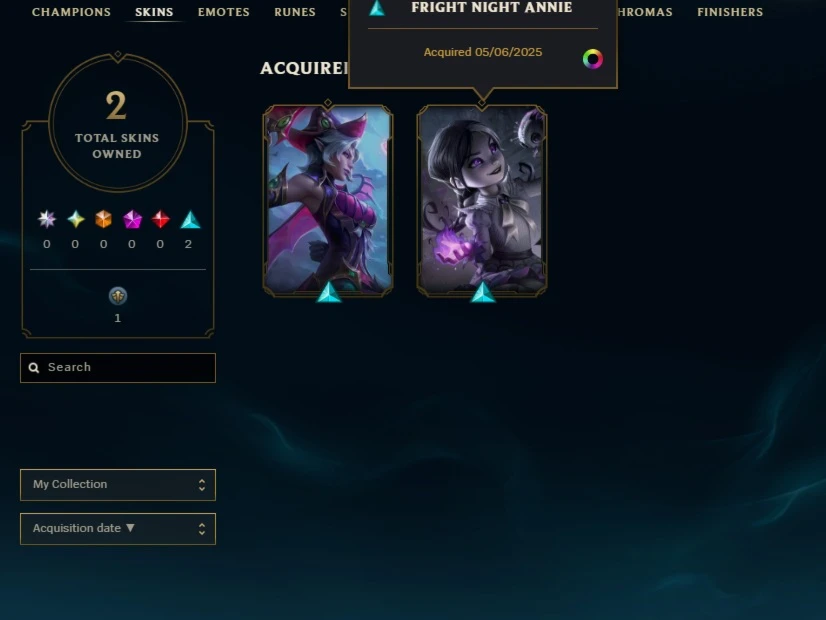Open the Emotes tab

[x=223, y=12]
